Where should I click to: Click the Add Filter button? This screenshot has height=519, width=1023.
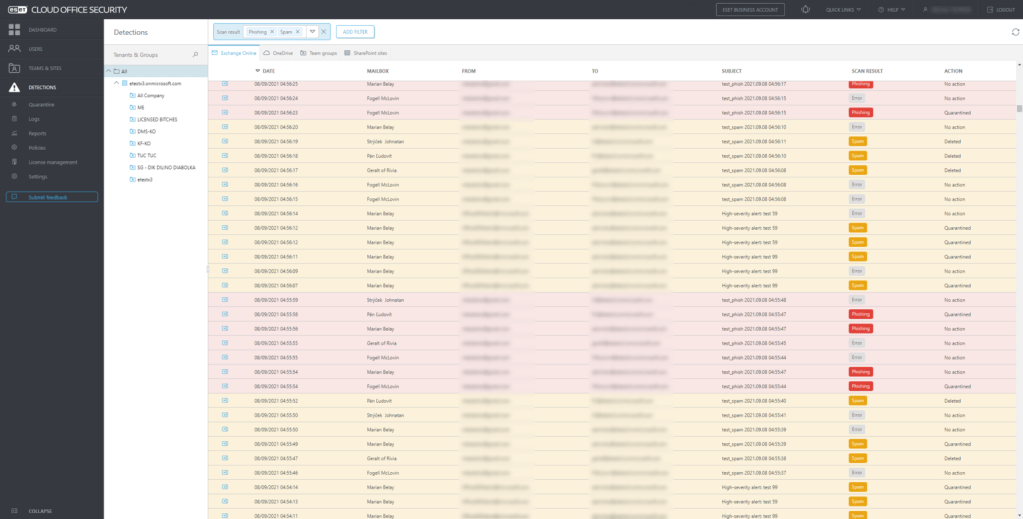[355, 32]
